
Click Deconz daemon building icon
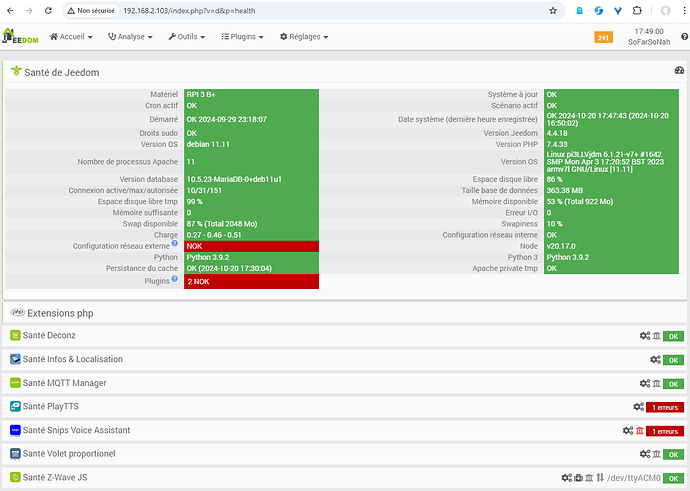point(657,336)
